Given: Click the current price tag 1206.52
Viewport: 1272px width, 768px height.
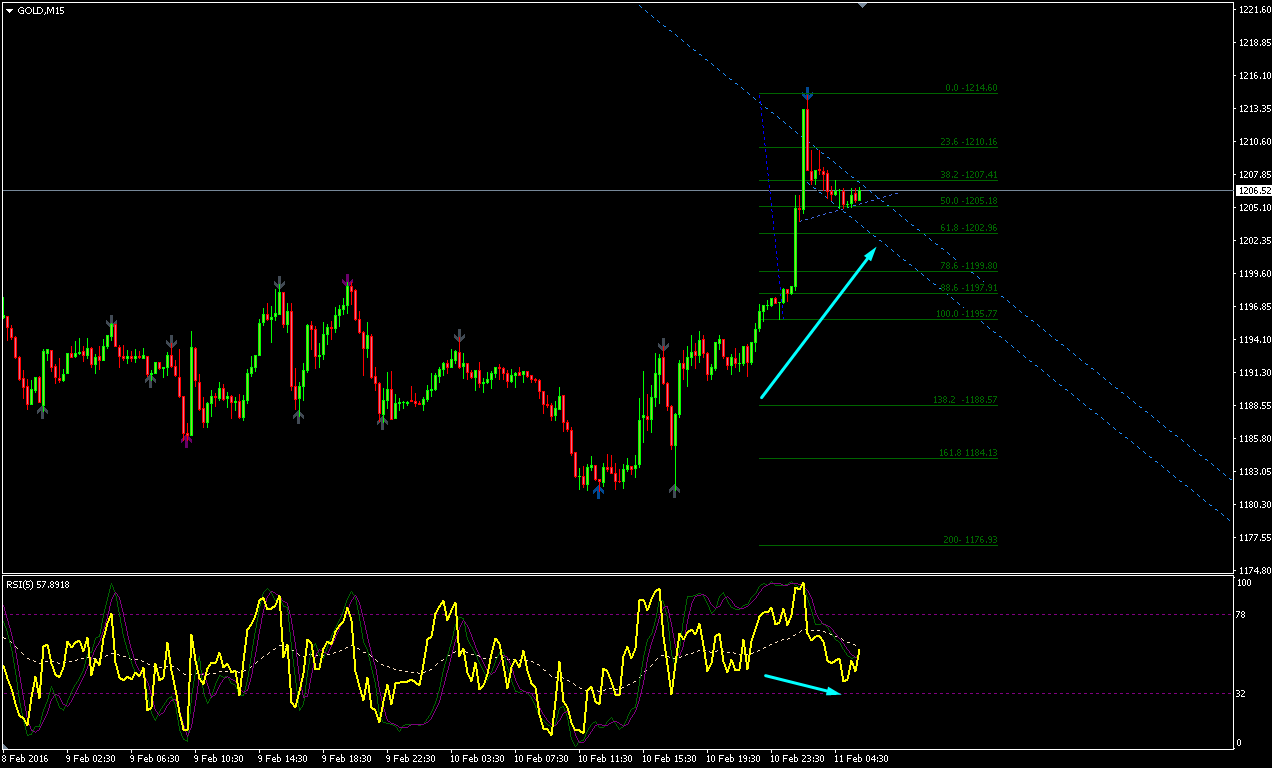Looking at the screenshot, I should click(1253, 190).
